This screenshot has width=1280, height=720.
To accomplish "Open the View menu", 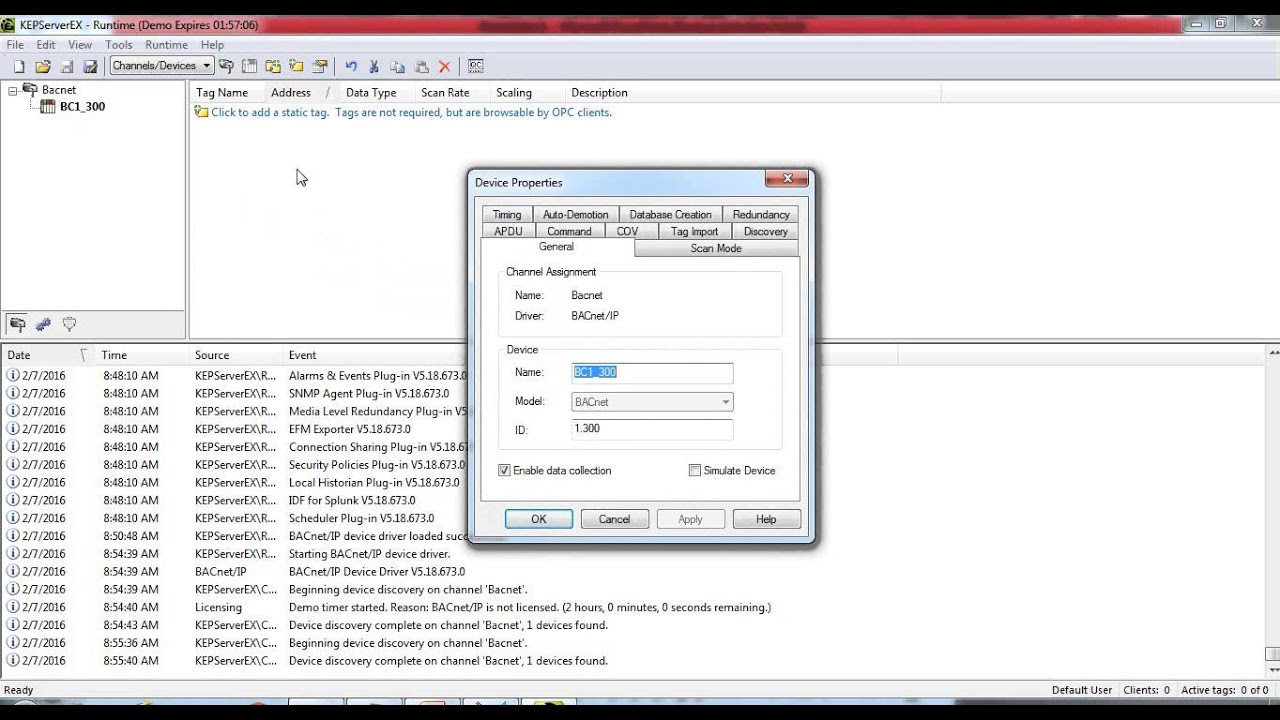I will tap(80, 45).
